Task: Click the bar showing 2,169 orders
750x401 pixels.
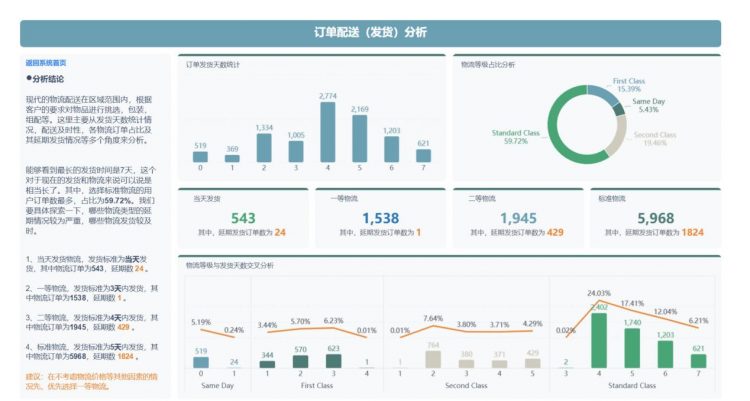Action: coord(360,139)
